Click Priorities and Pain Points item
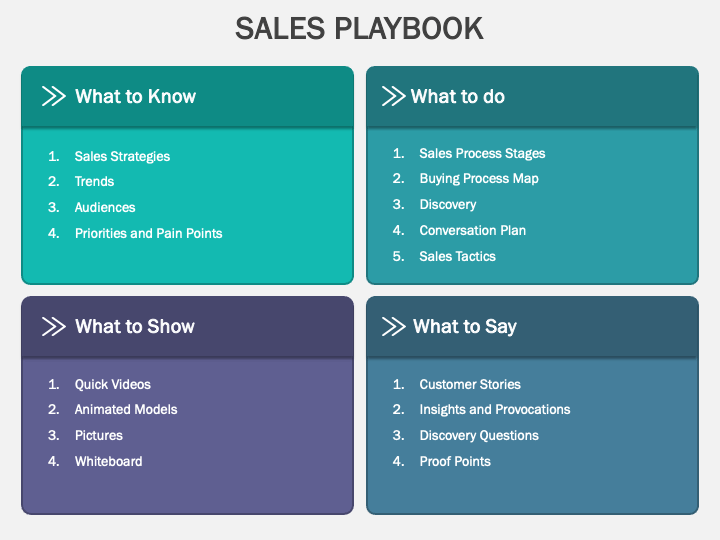This screenshot has height=540, width=720. click(148, 233)
